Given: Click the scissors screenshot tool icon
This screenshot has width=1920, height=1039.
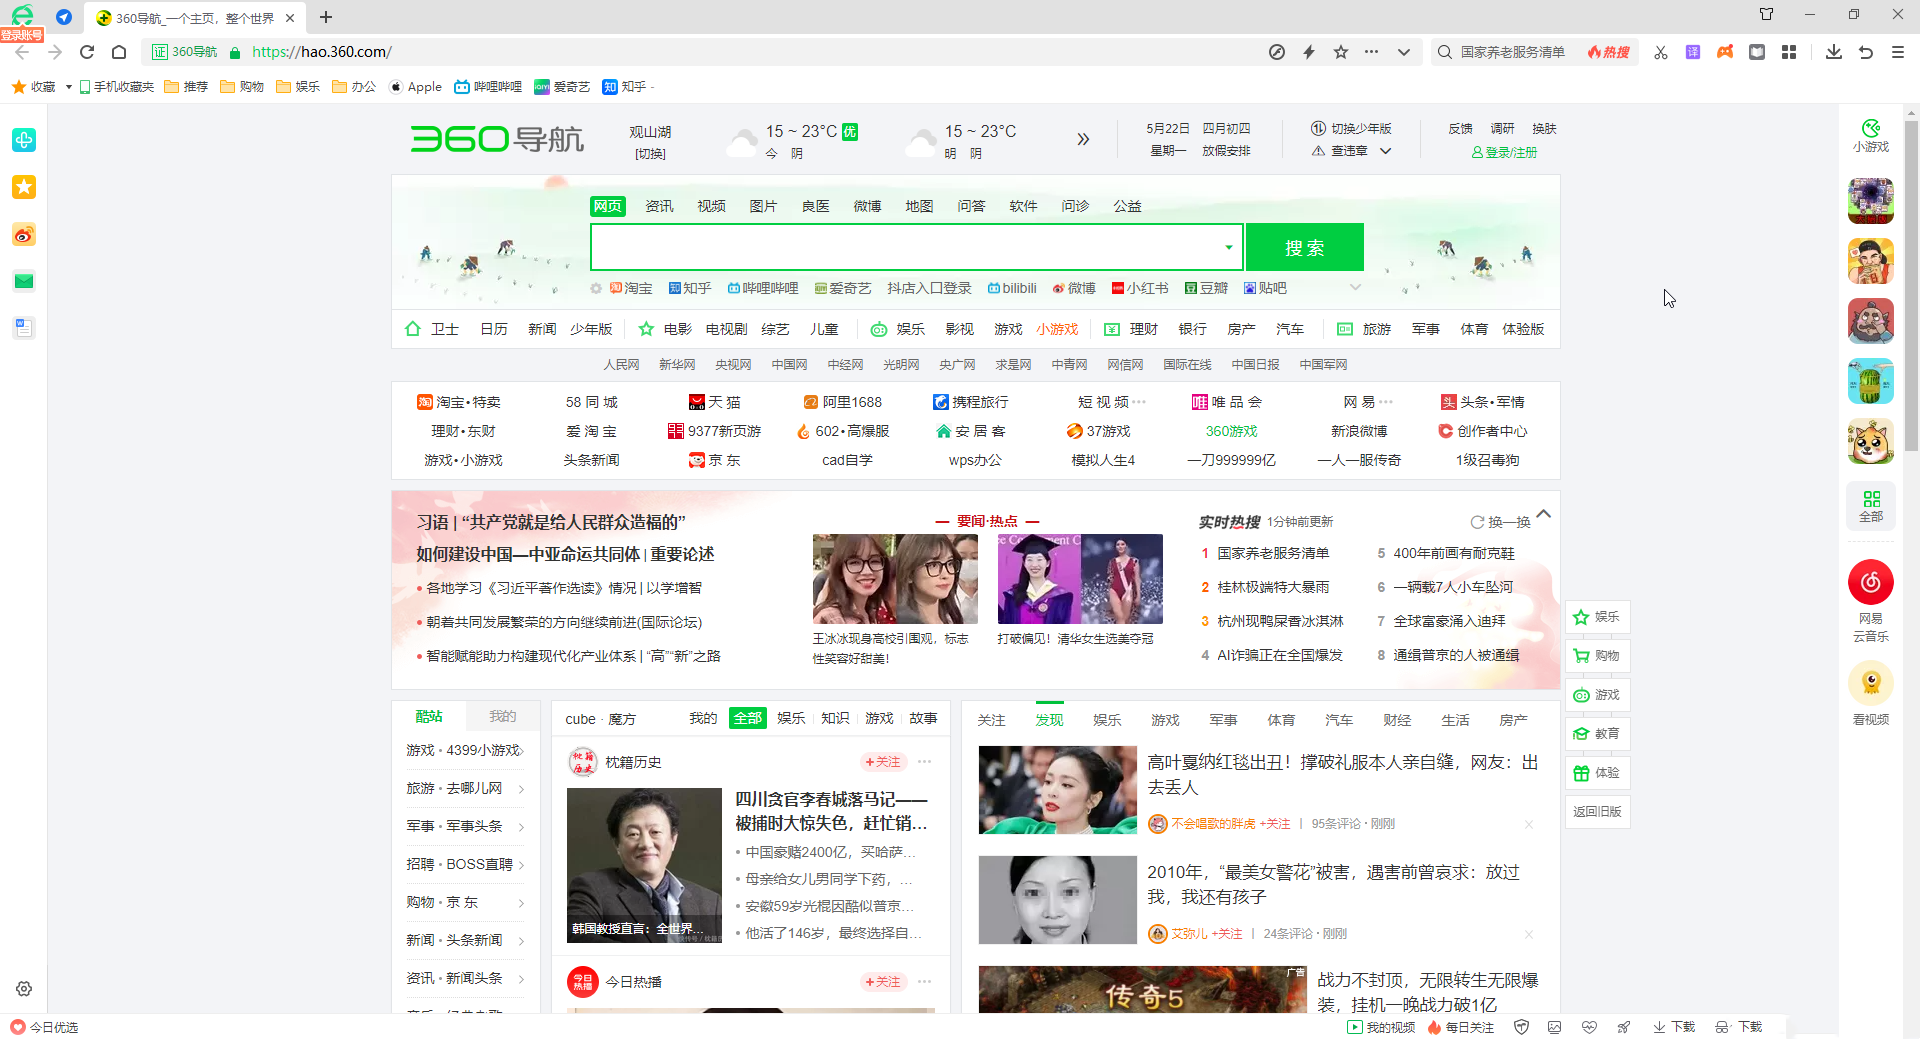Looking at the screenshot, I should (x=1661, y=52).
